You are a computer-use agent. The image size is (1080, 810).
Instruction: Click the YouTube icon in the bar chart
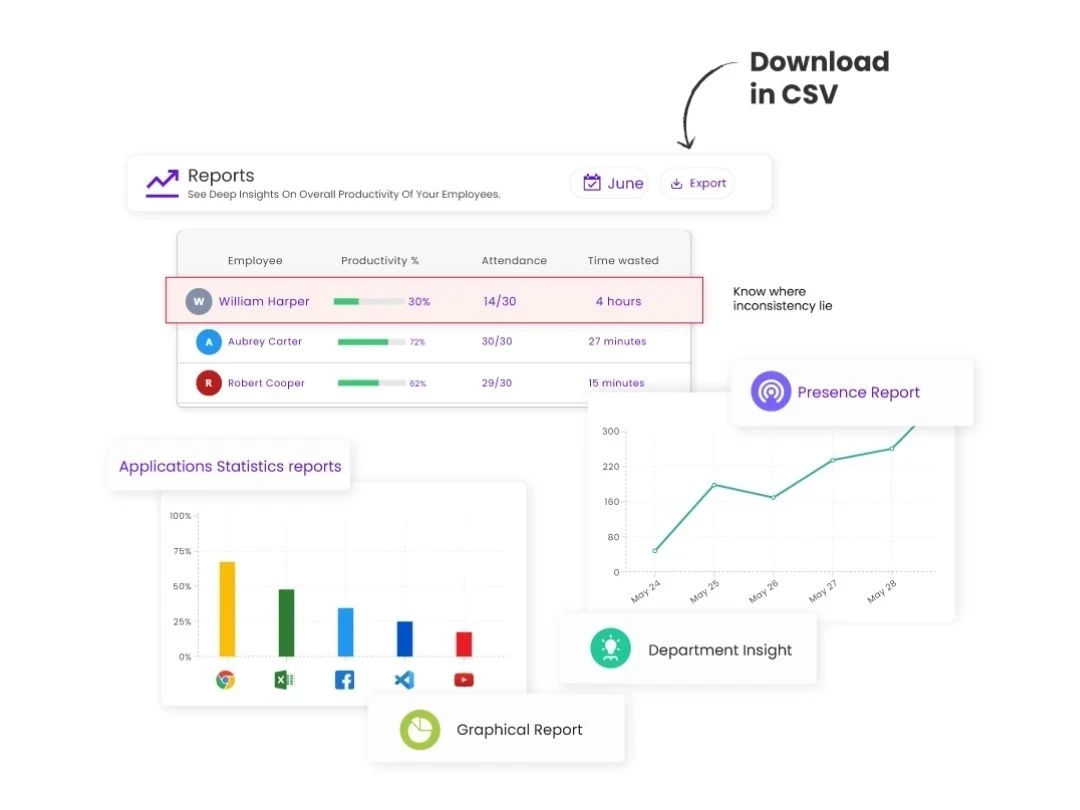[x=463, y=680]
